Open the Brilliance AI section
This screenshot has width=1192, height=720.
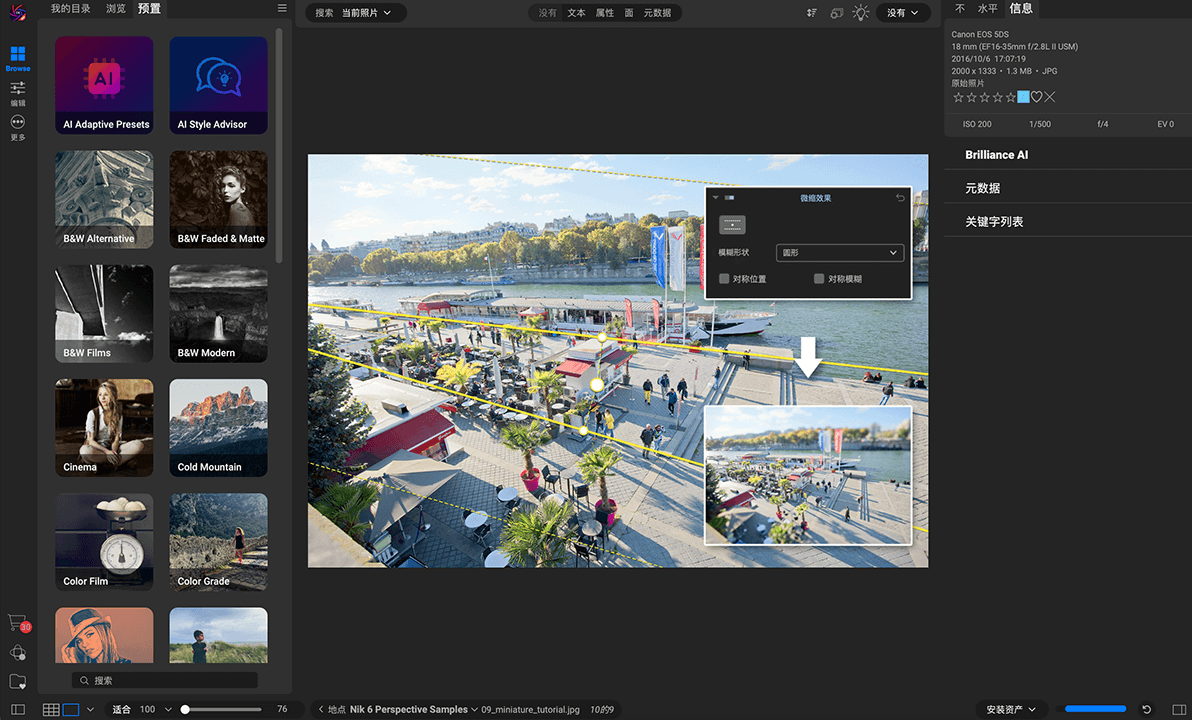996,155
